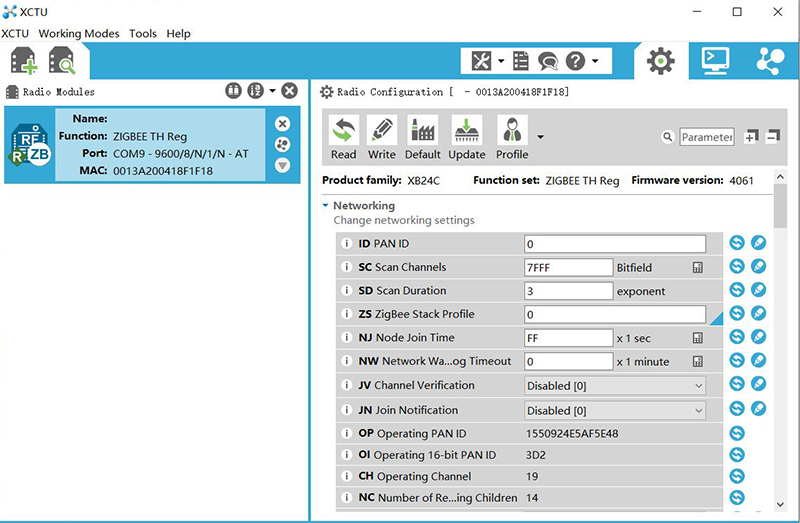Click the Discover radio modules icon
800x523 pixels.
[62, 61]
